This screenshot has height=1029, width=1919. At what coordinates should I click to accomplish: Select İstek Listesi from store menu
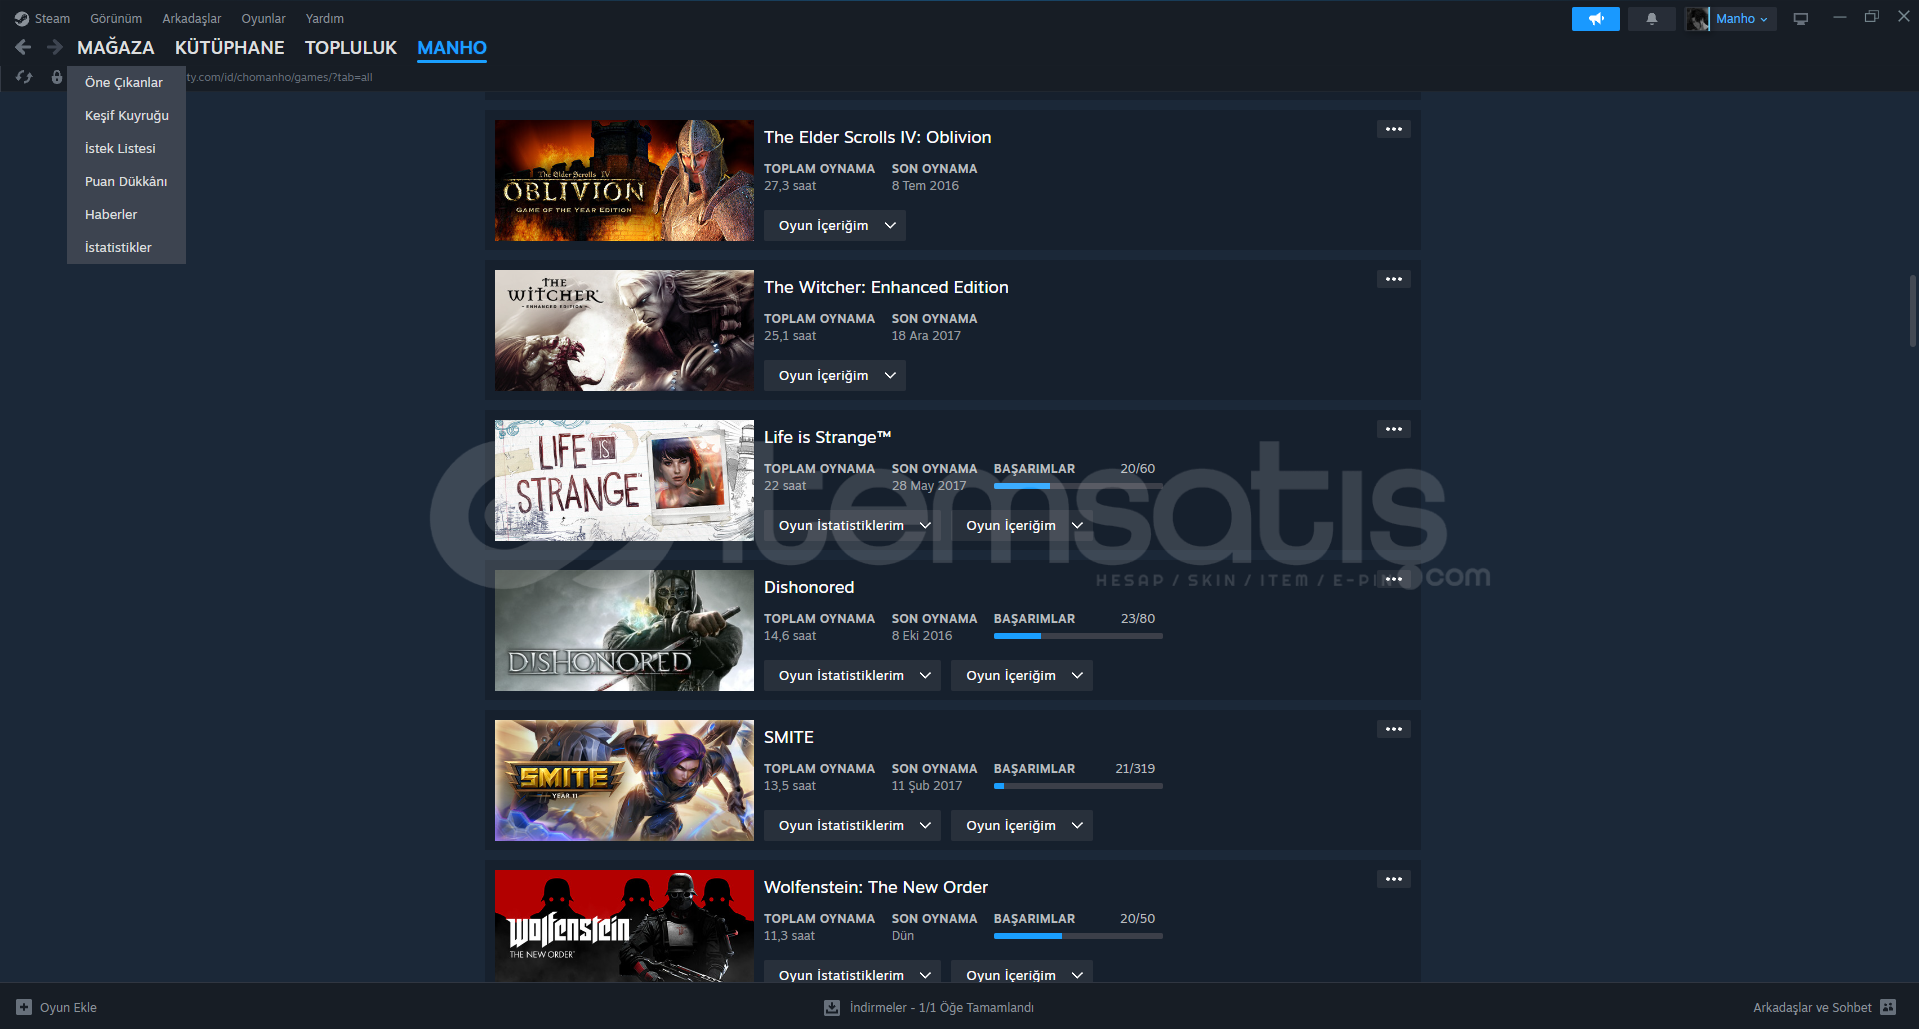pyautogui.click(x=126, y=148)
